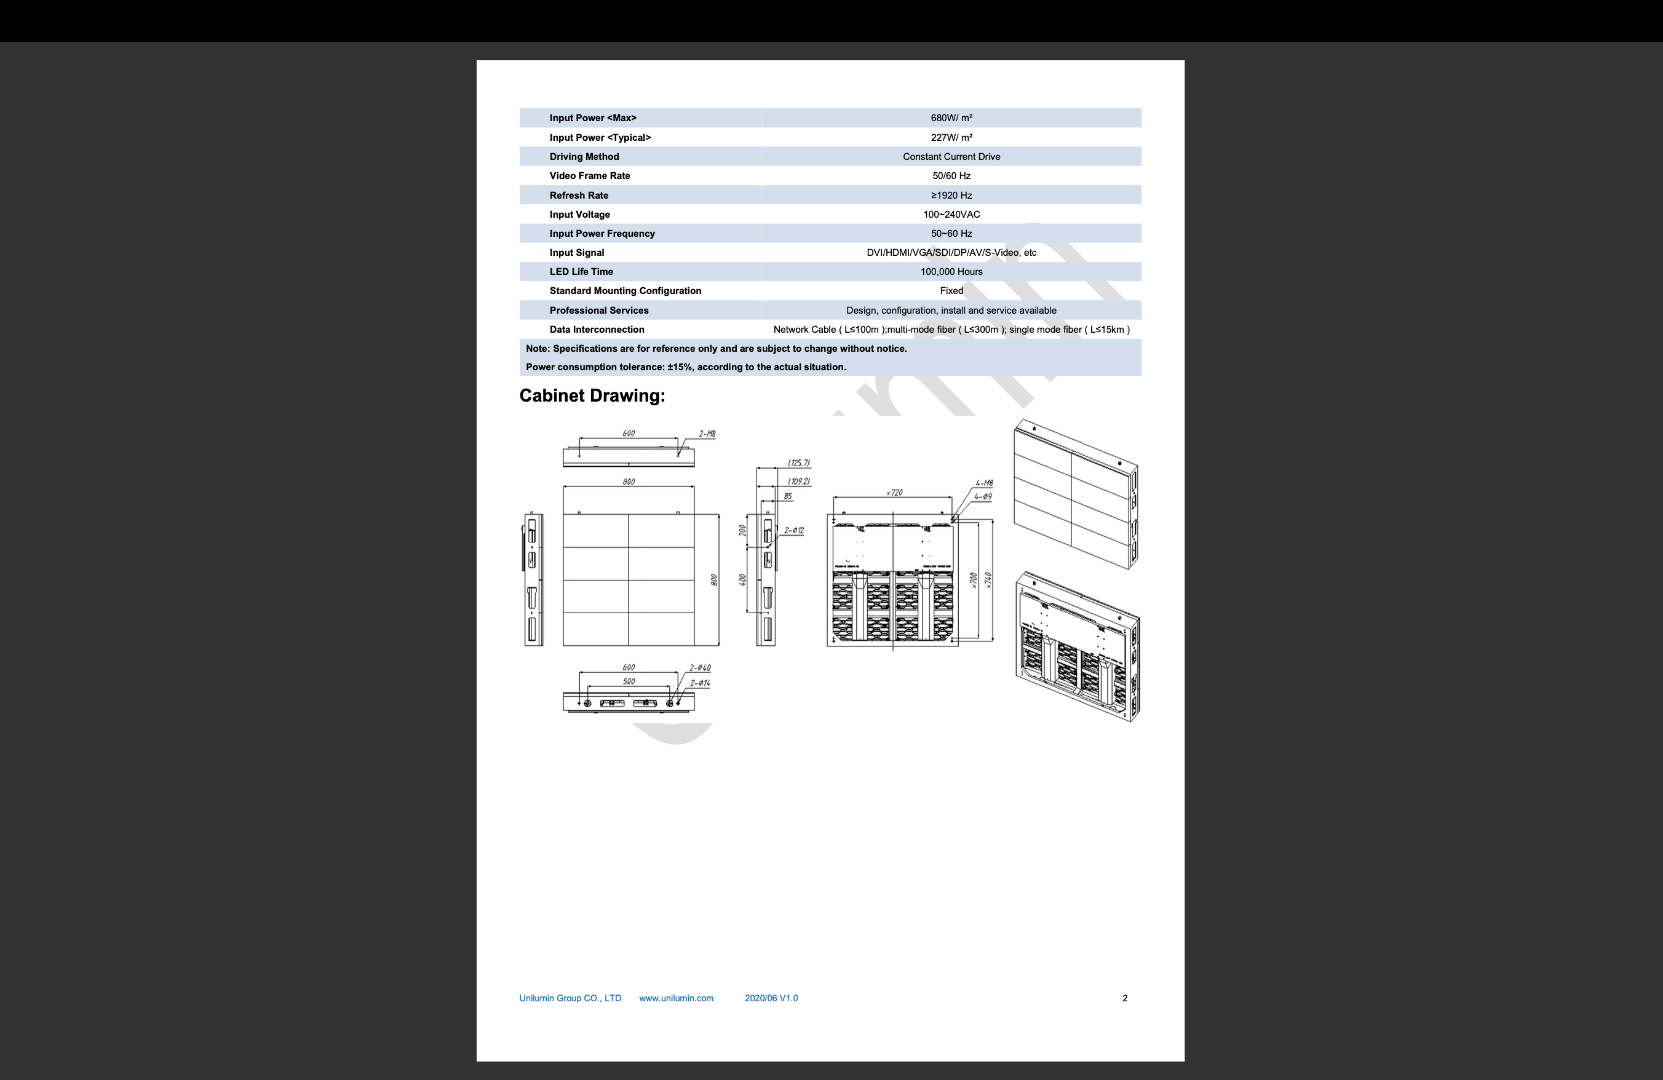Click the Data Interconnection row label
Screen dimensions: 1663x1080
point(597,330)
